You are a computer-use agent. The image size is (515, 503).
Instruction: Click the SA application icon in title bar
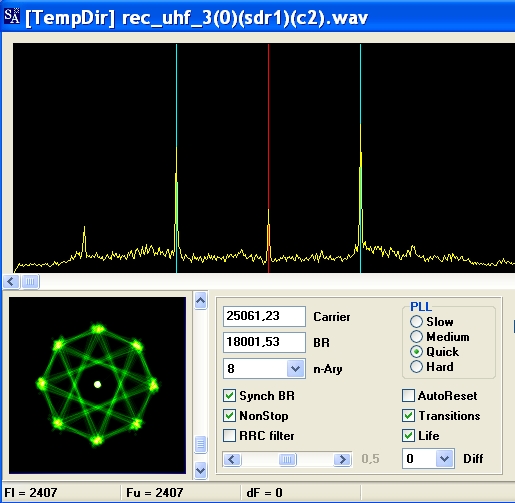pyautogui.click(x=12, y=16)
